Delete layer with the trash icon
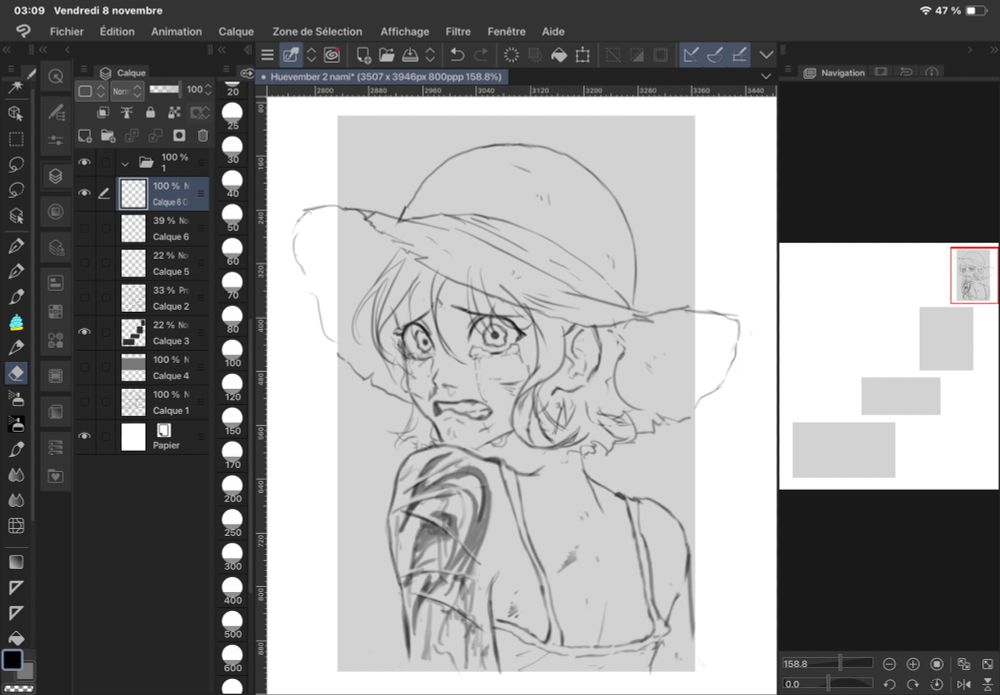The image size is (1000, 695). coord(203,135)
